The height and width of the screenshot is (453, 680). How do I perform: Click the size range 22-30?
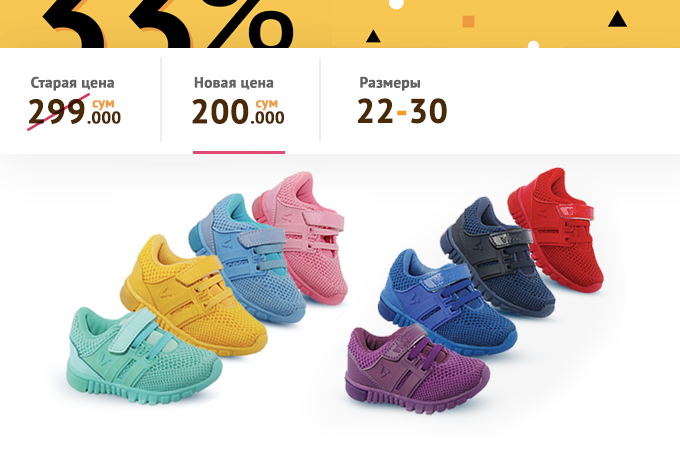point(402,111)
